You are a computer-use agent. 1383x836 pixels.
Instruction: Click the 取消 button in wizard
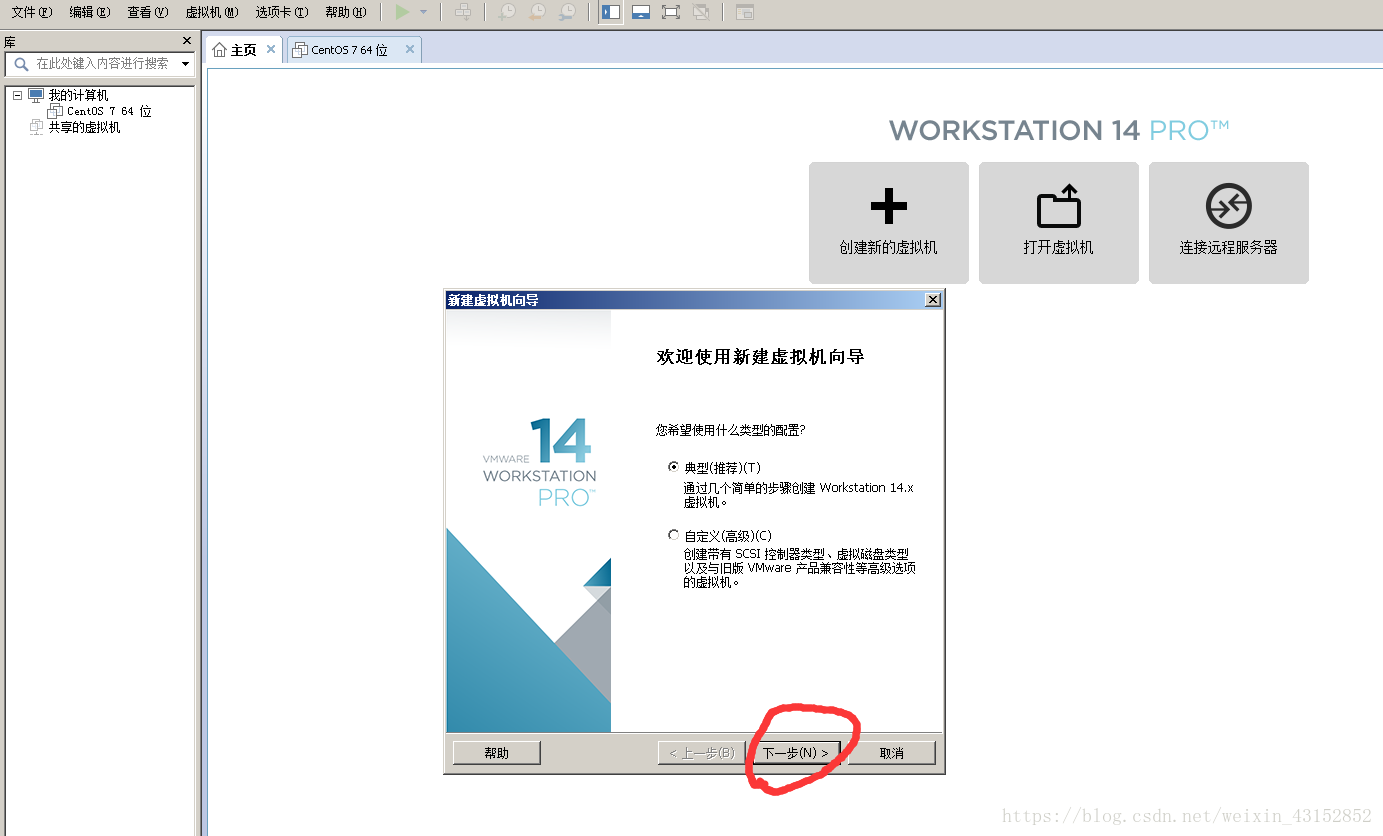click(892, 753)
